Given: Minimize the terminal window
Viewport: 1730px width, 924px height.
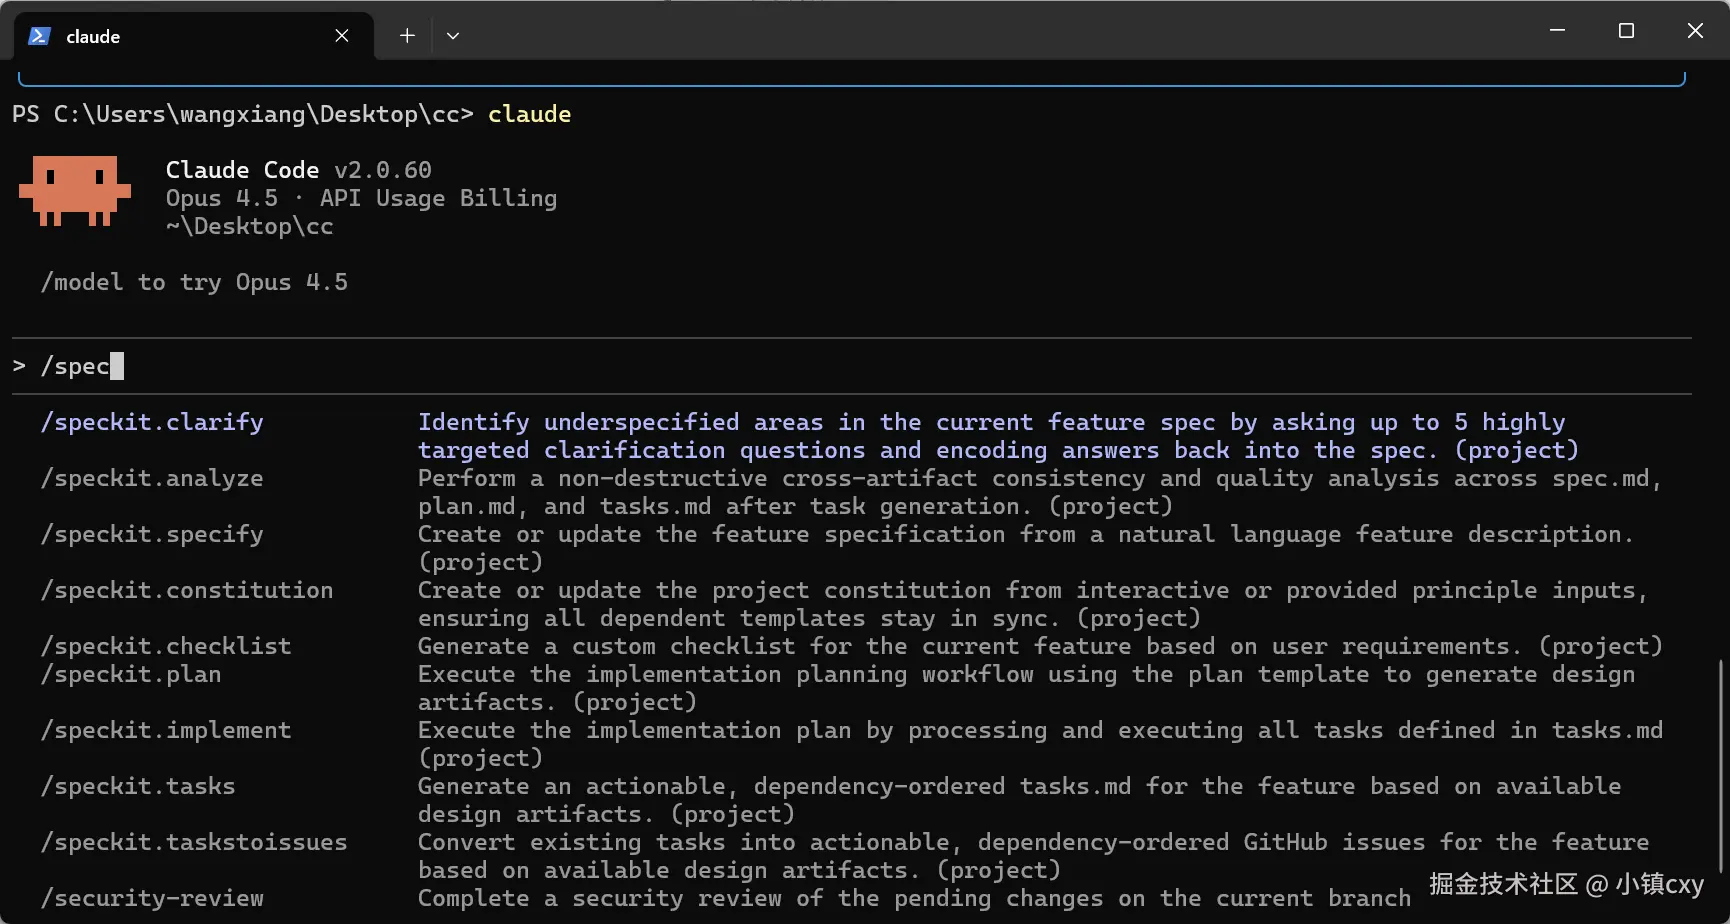Looking at the screenshot, I should [1557, 31].
